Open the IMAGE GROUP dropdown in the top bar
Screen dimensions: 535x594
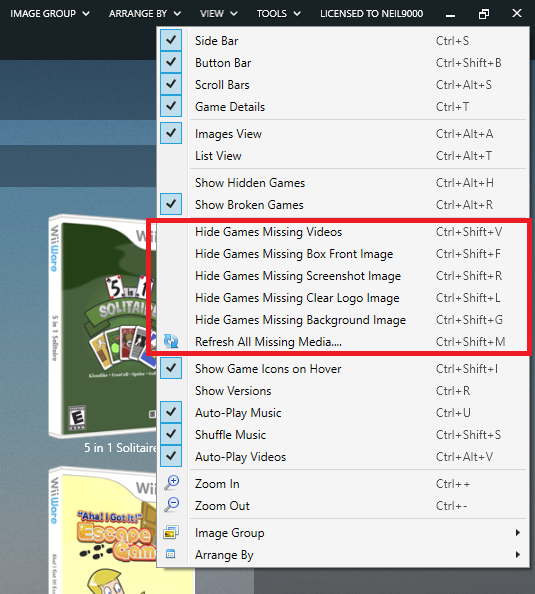50,14
